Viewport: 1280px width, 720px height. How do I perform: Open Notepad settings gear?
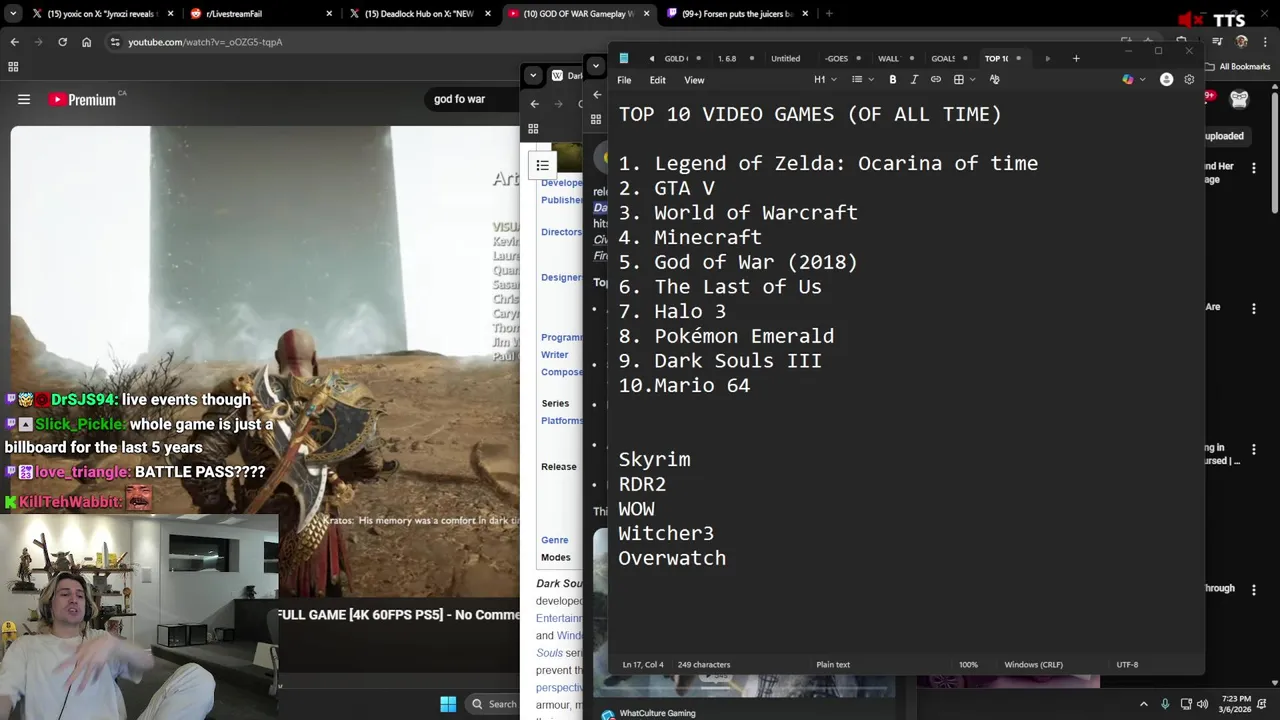pyautogui.click(x=1189, y=79)
